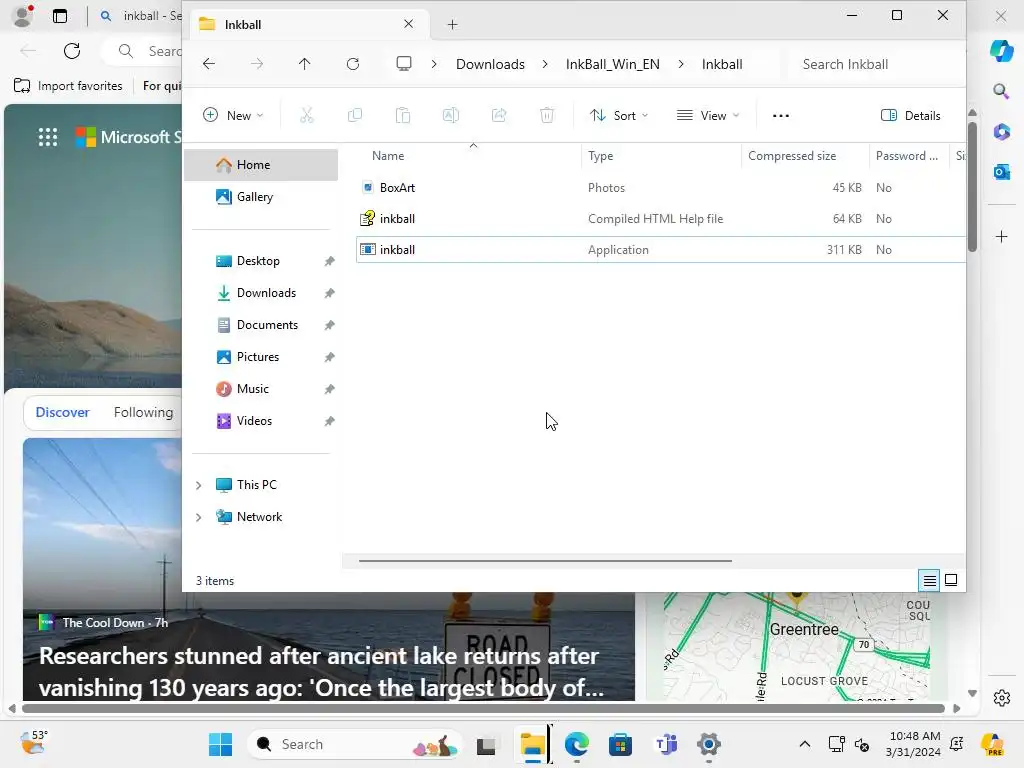
Task: Click the This PC monitor icon in address bar
Action: pyautogui.click(x=404, y=63)
